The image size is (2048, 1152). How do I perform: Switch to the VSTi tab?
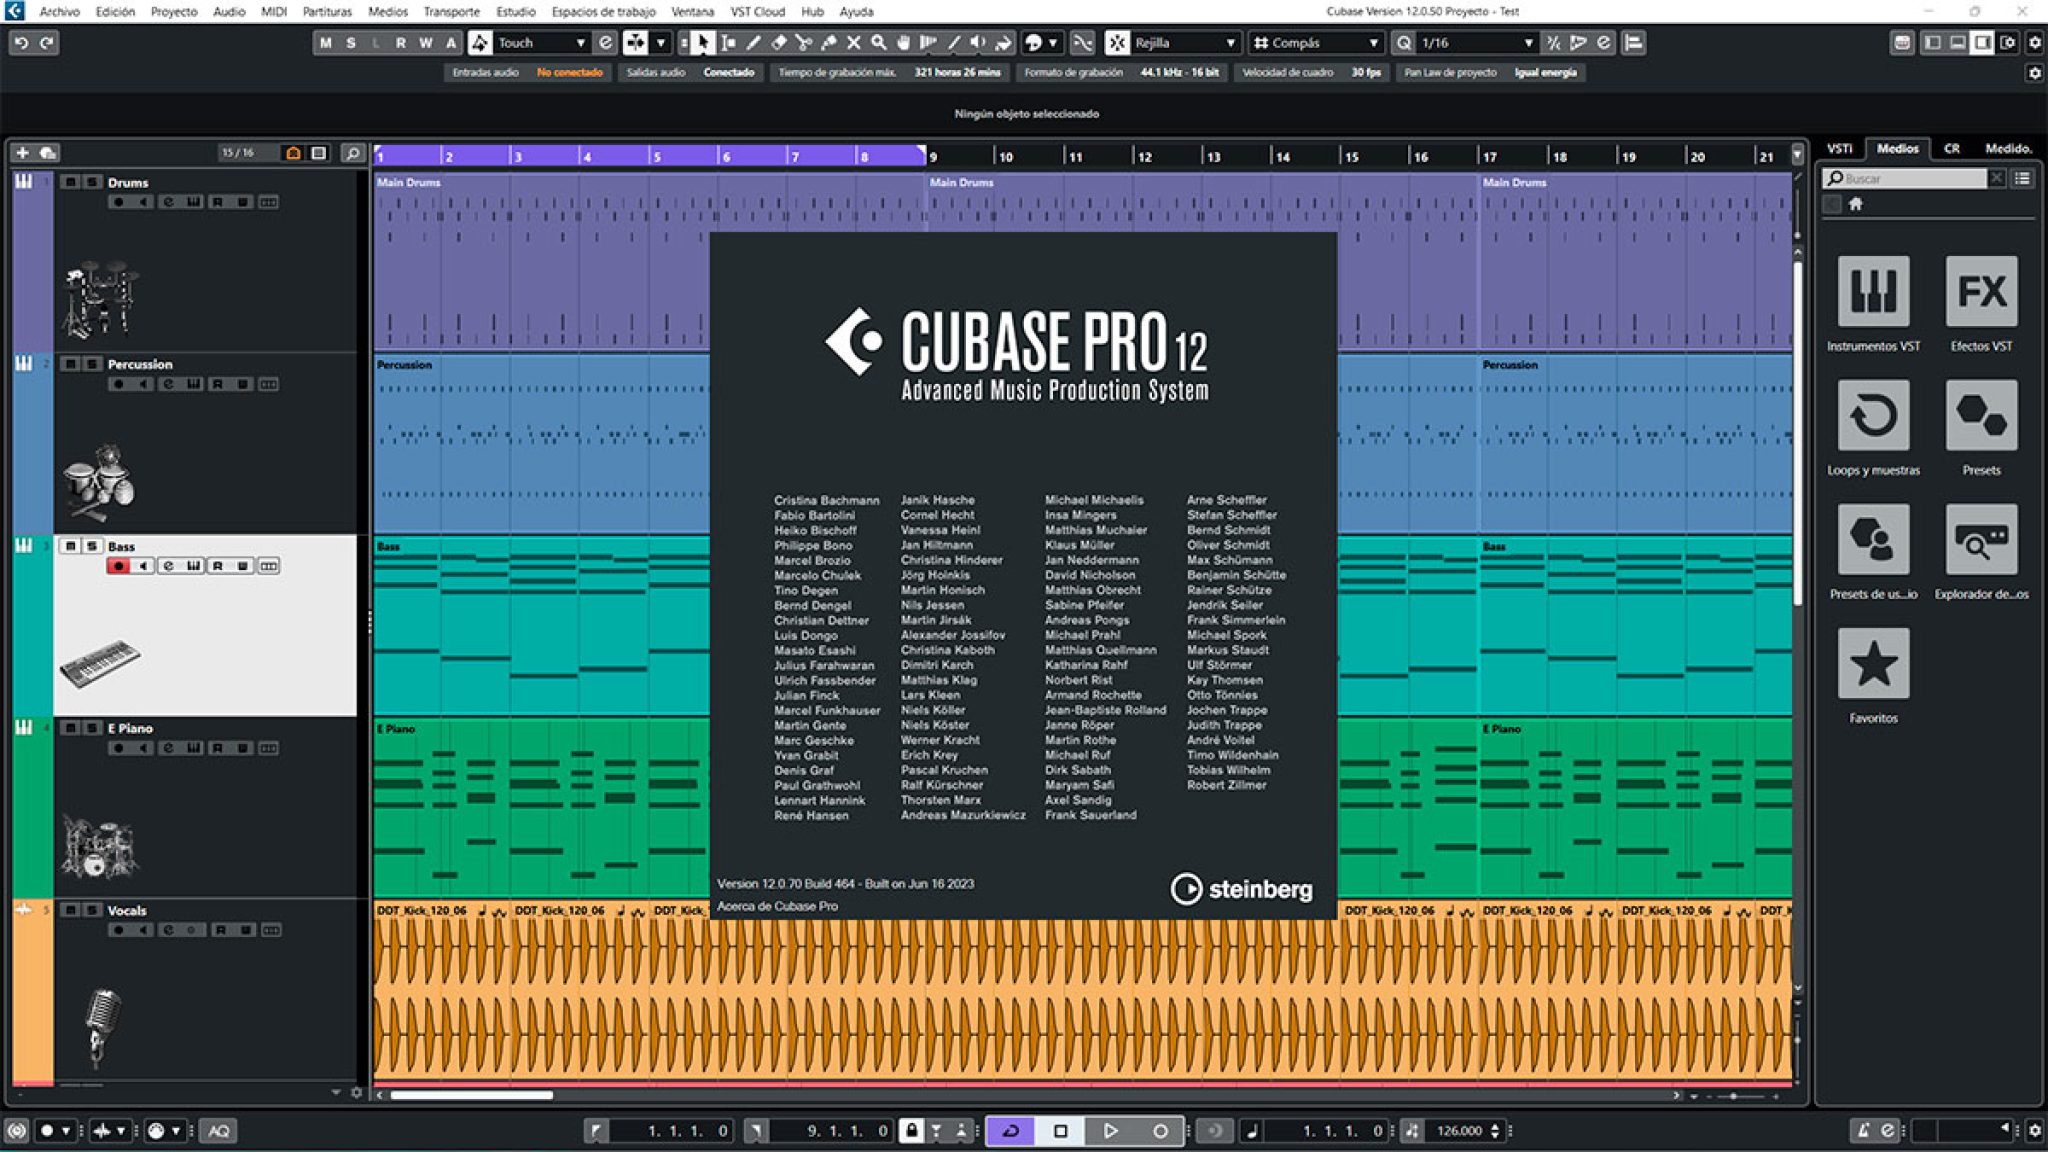pos(1841,148)
